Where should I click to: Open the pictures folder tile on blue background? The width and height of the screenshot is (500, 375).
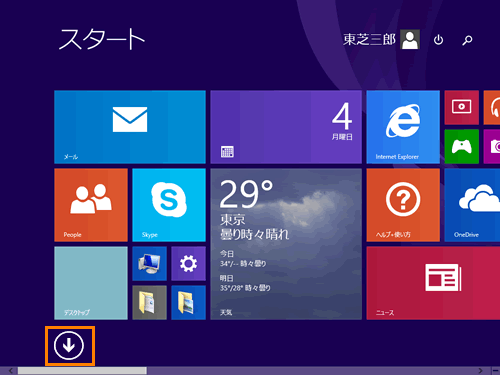pos(188,302)
